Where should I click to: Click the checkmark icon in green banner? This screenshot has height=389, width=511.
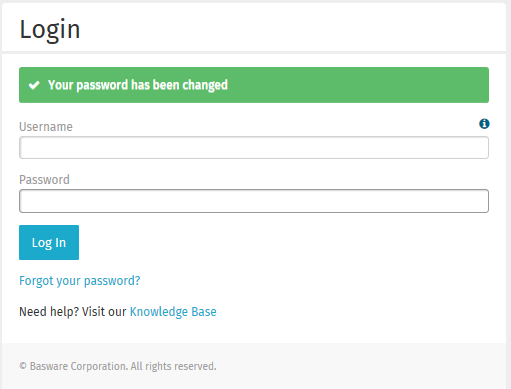coord(34,85)
